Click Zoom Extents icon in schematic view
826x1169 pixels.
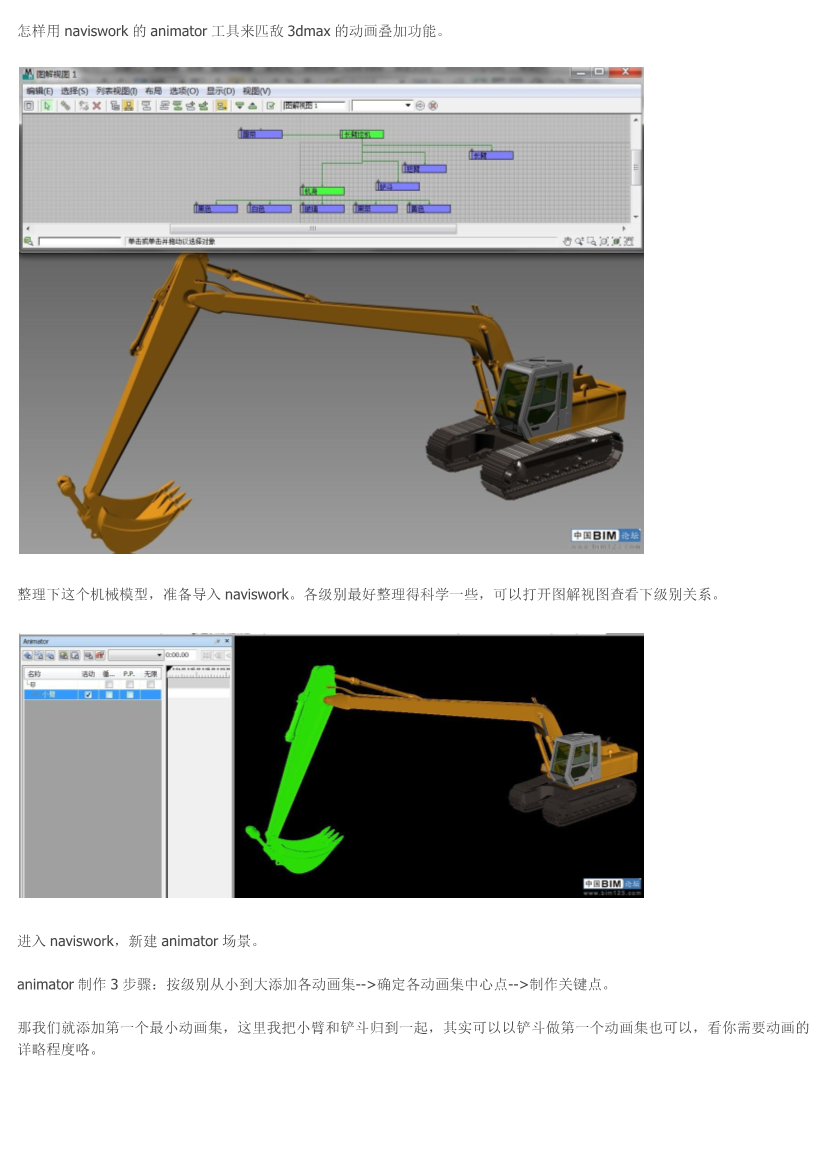tap(604, 242)
